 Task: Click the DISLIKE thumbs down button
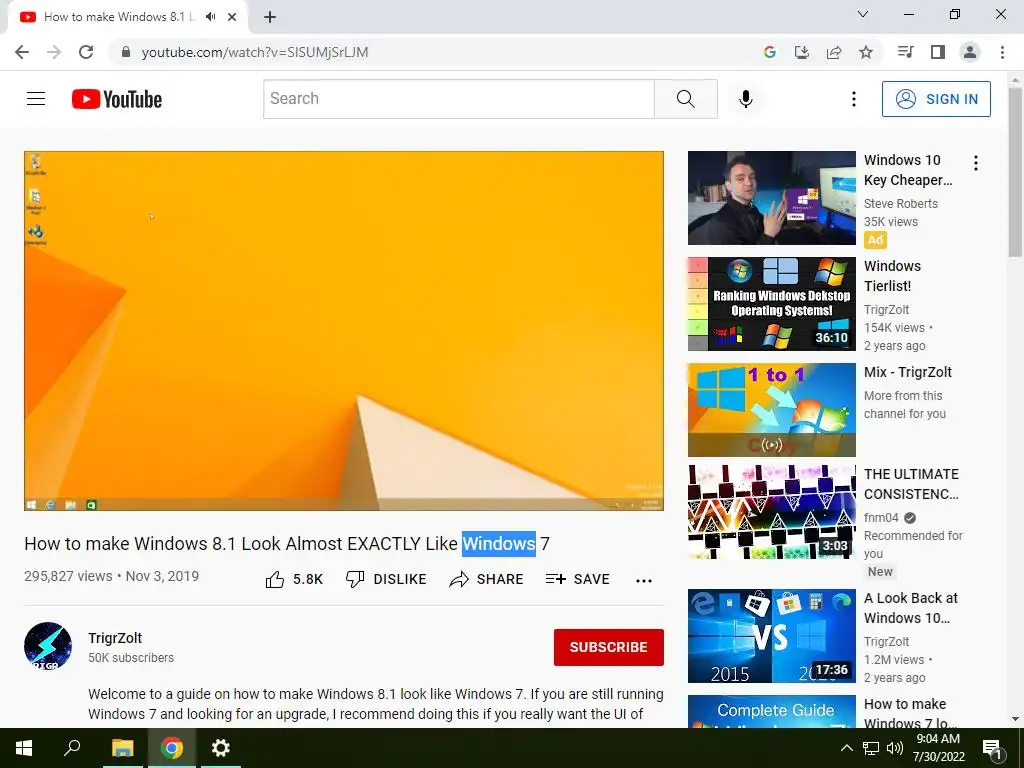pyautogui.click(x=386, y=579)
